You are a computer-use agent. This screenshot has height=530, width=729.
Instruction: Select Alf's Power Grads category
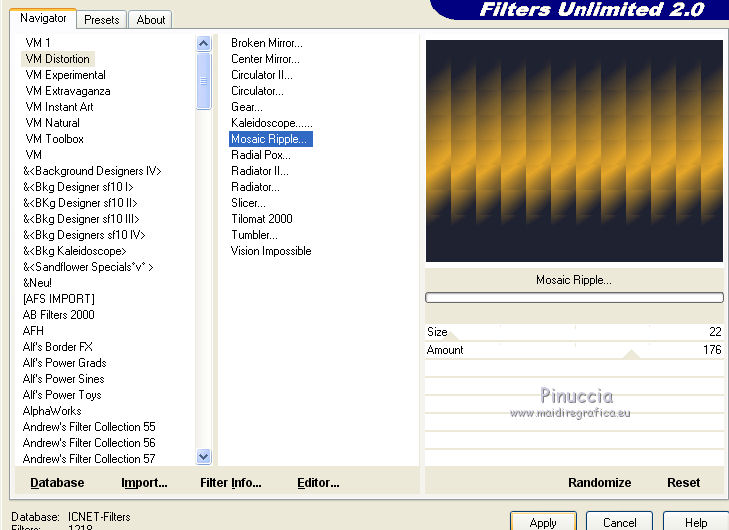tap(65, 363)
